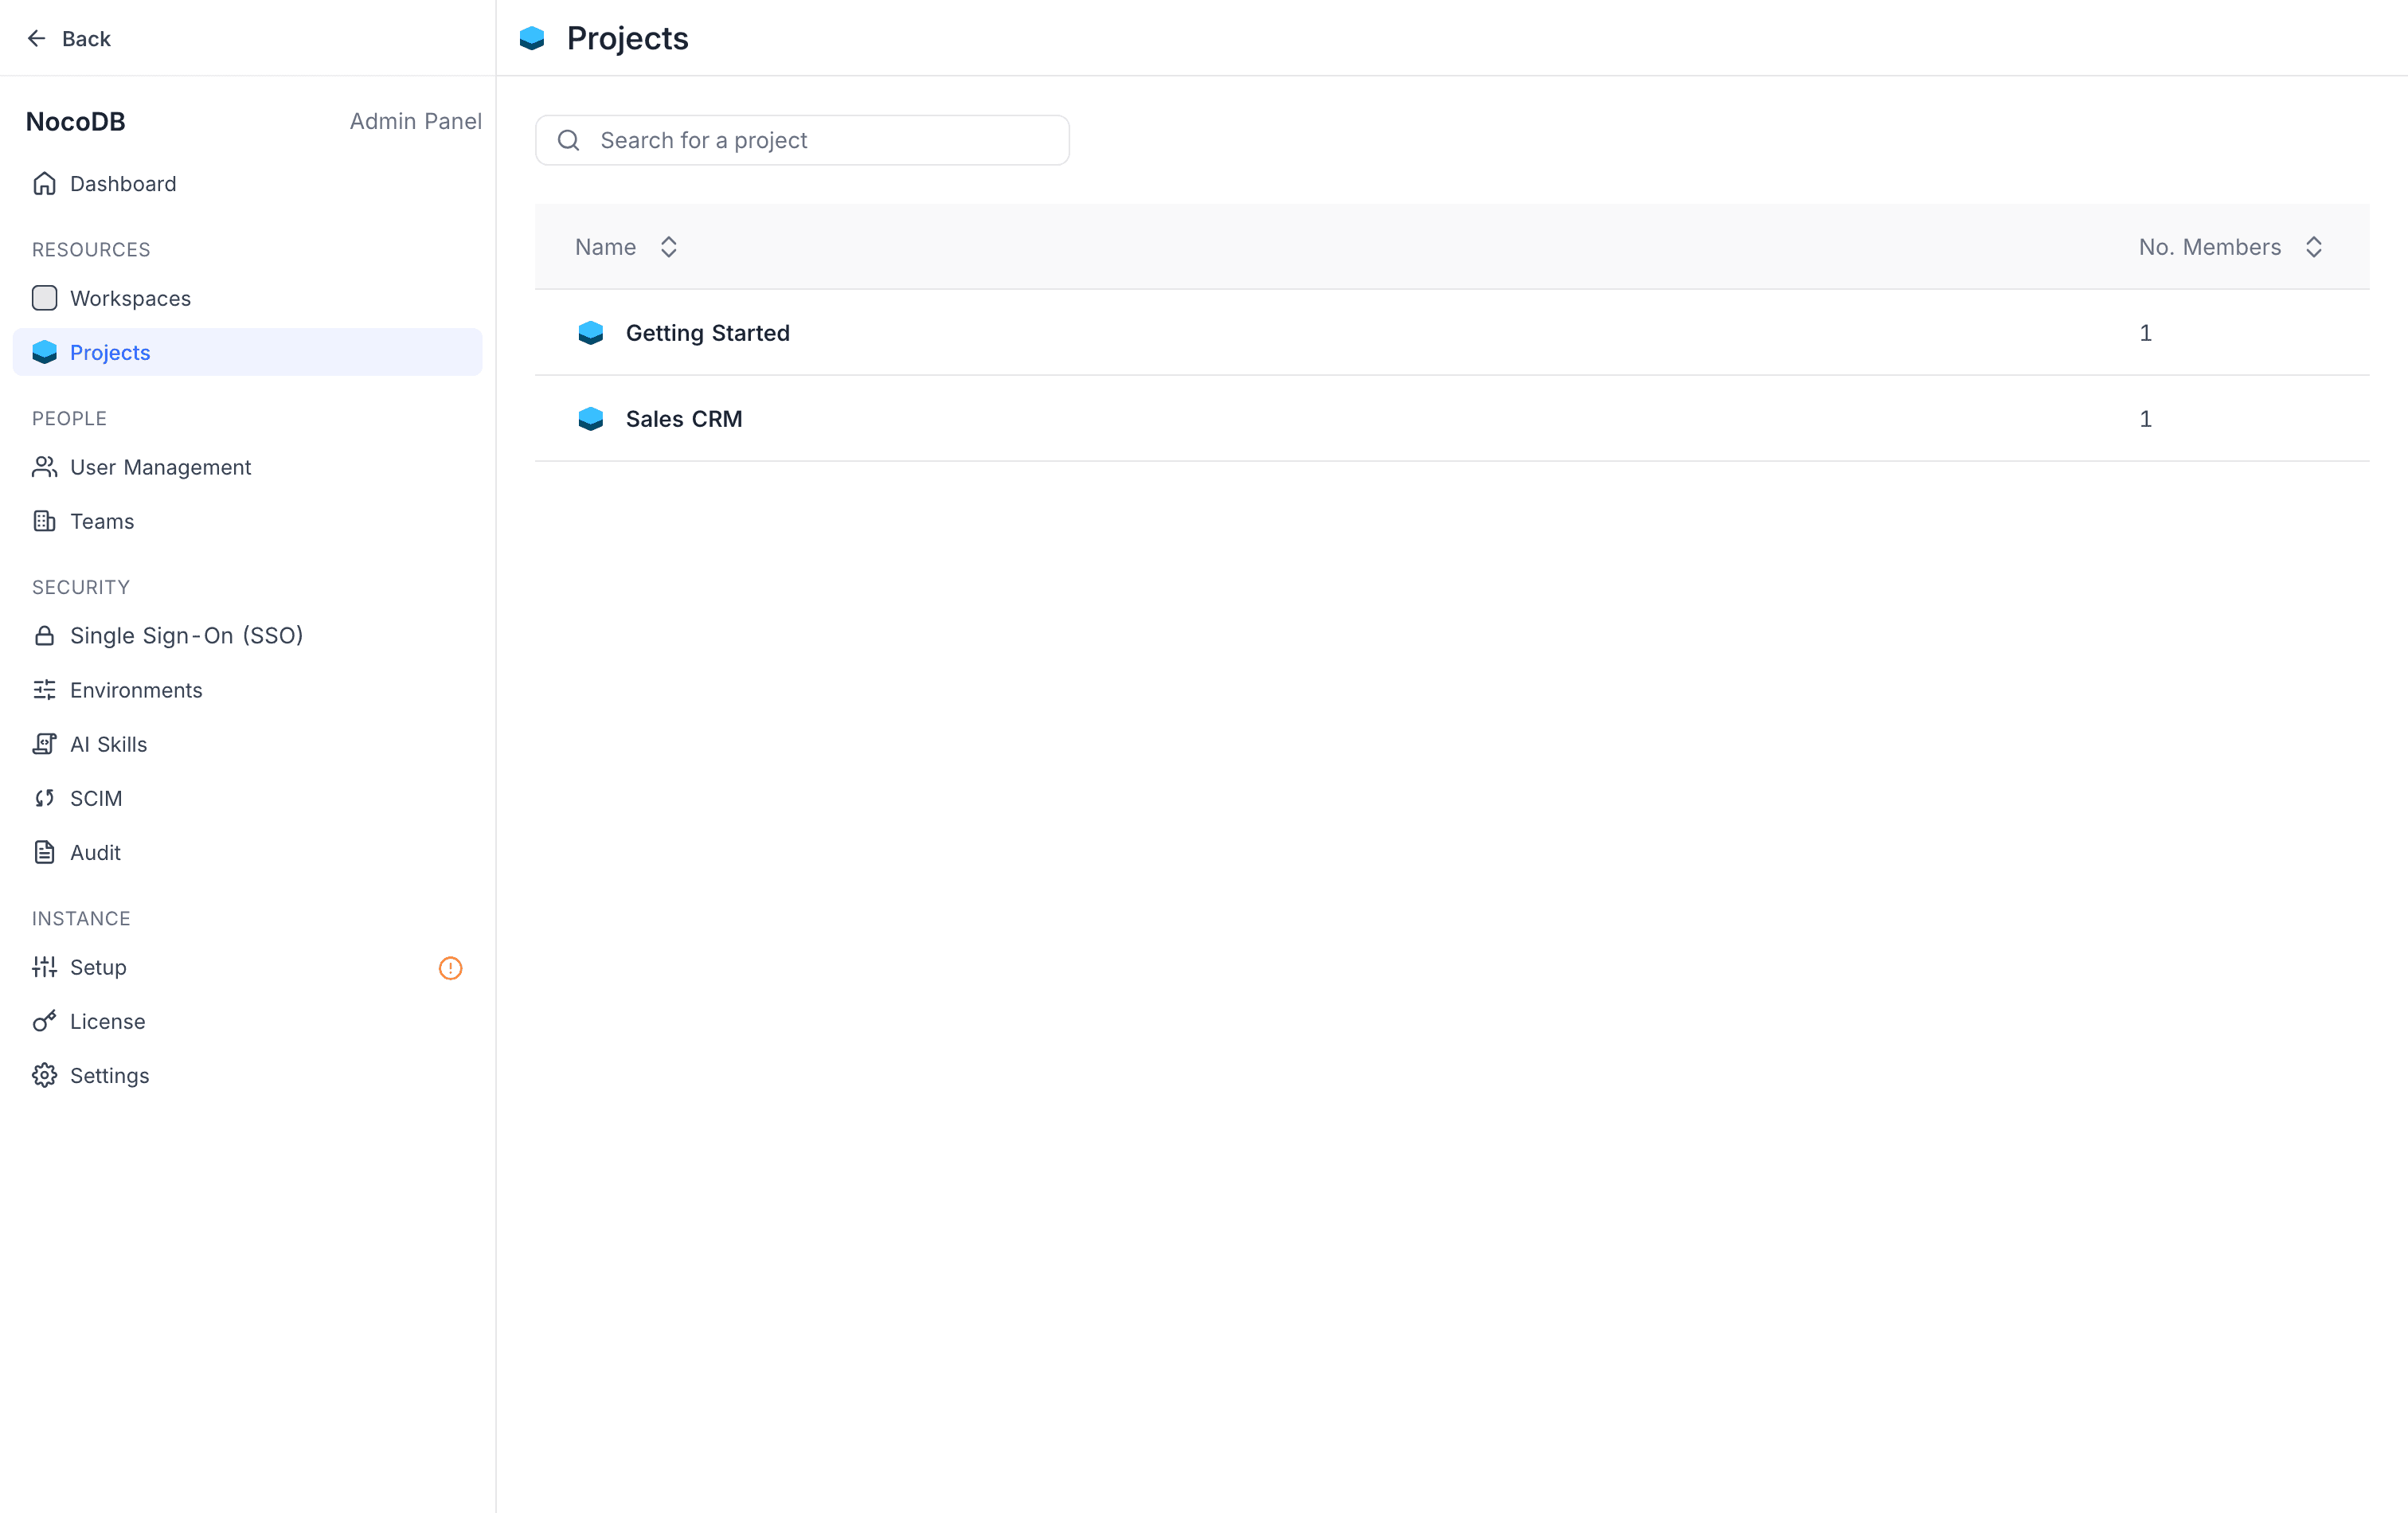Image resolution: width=2408 pixels, height=1513 pixels.
Task: Click the SSO lock icon
Action: pos(44,636)
